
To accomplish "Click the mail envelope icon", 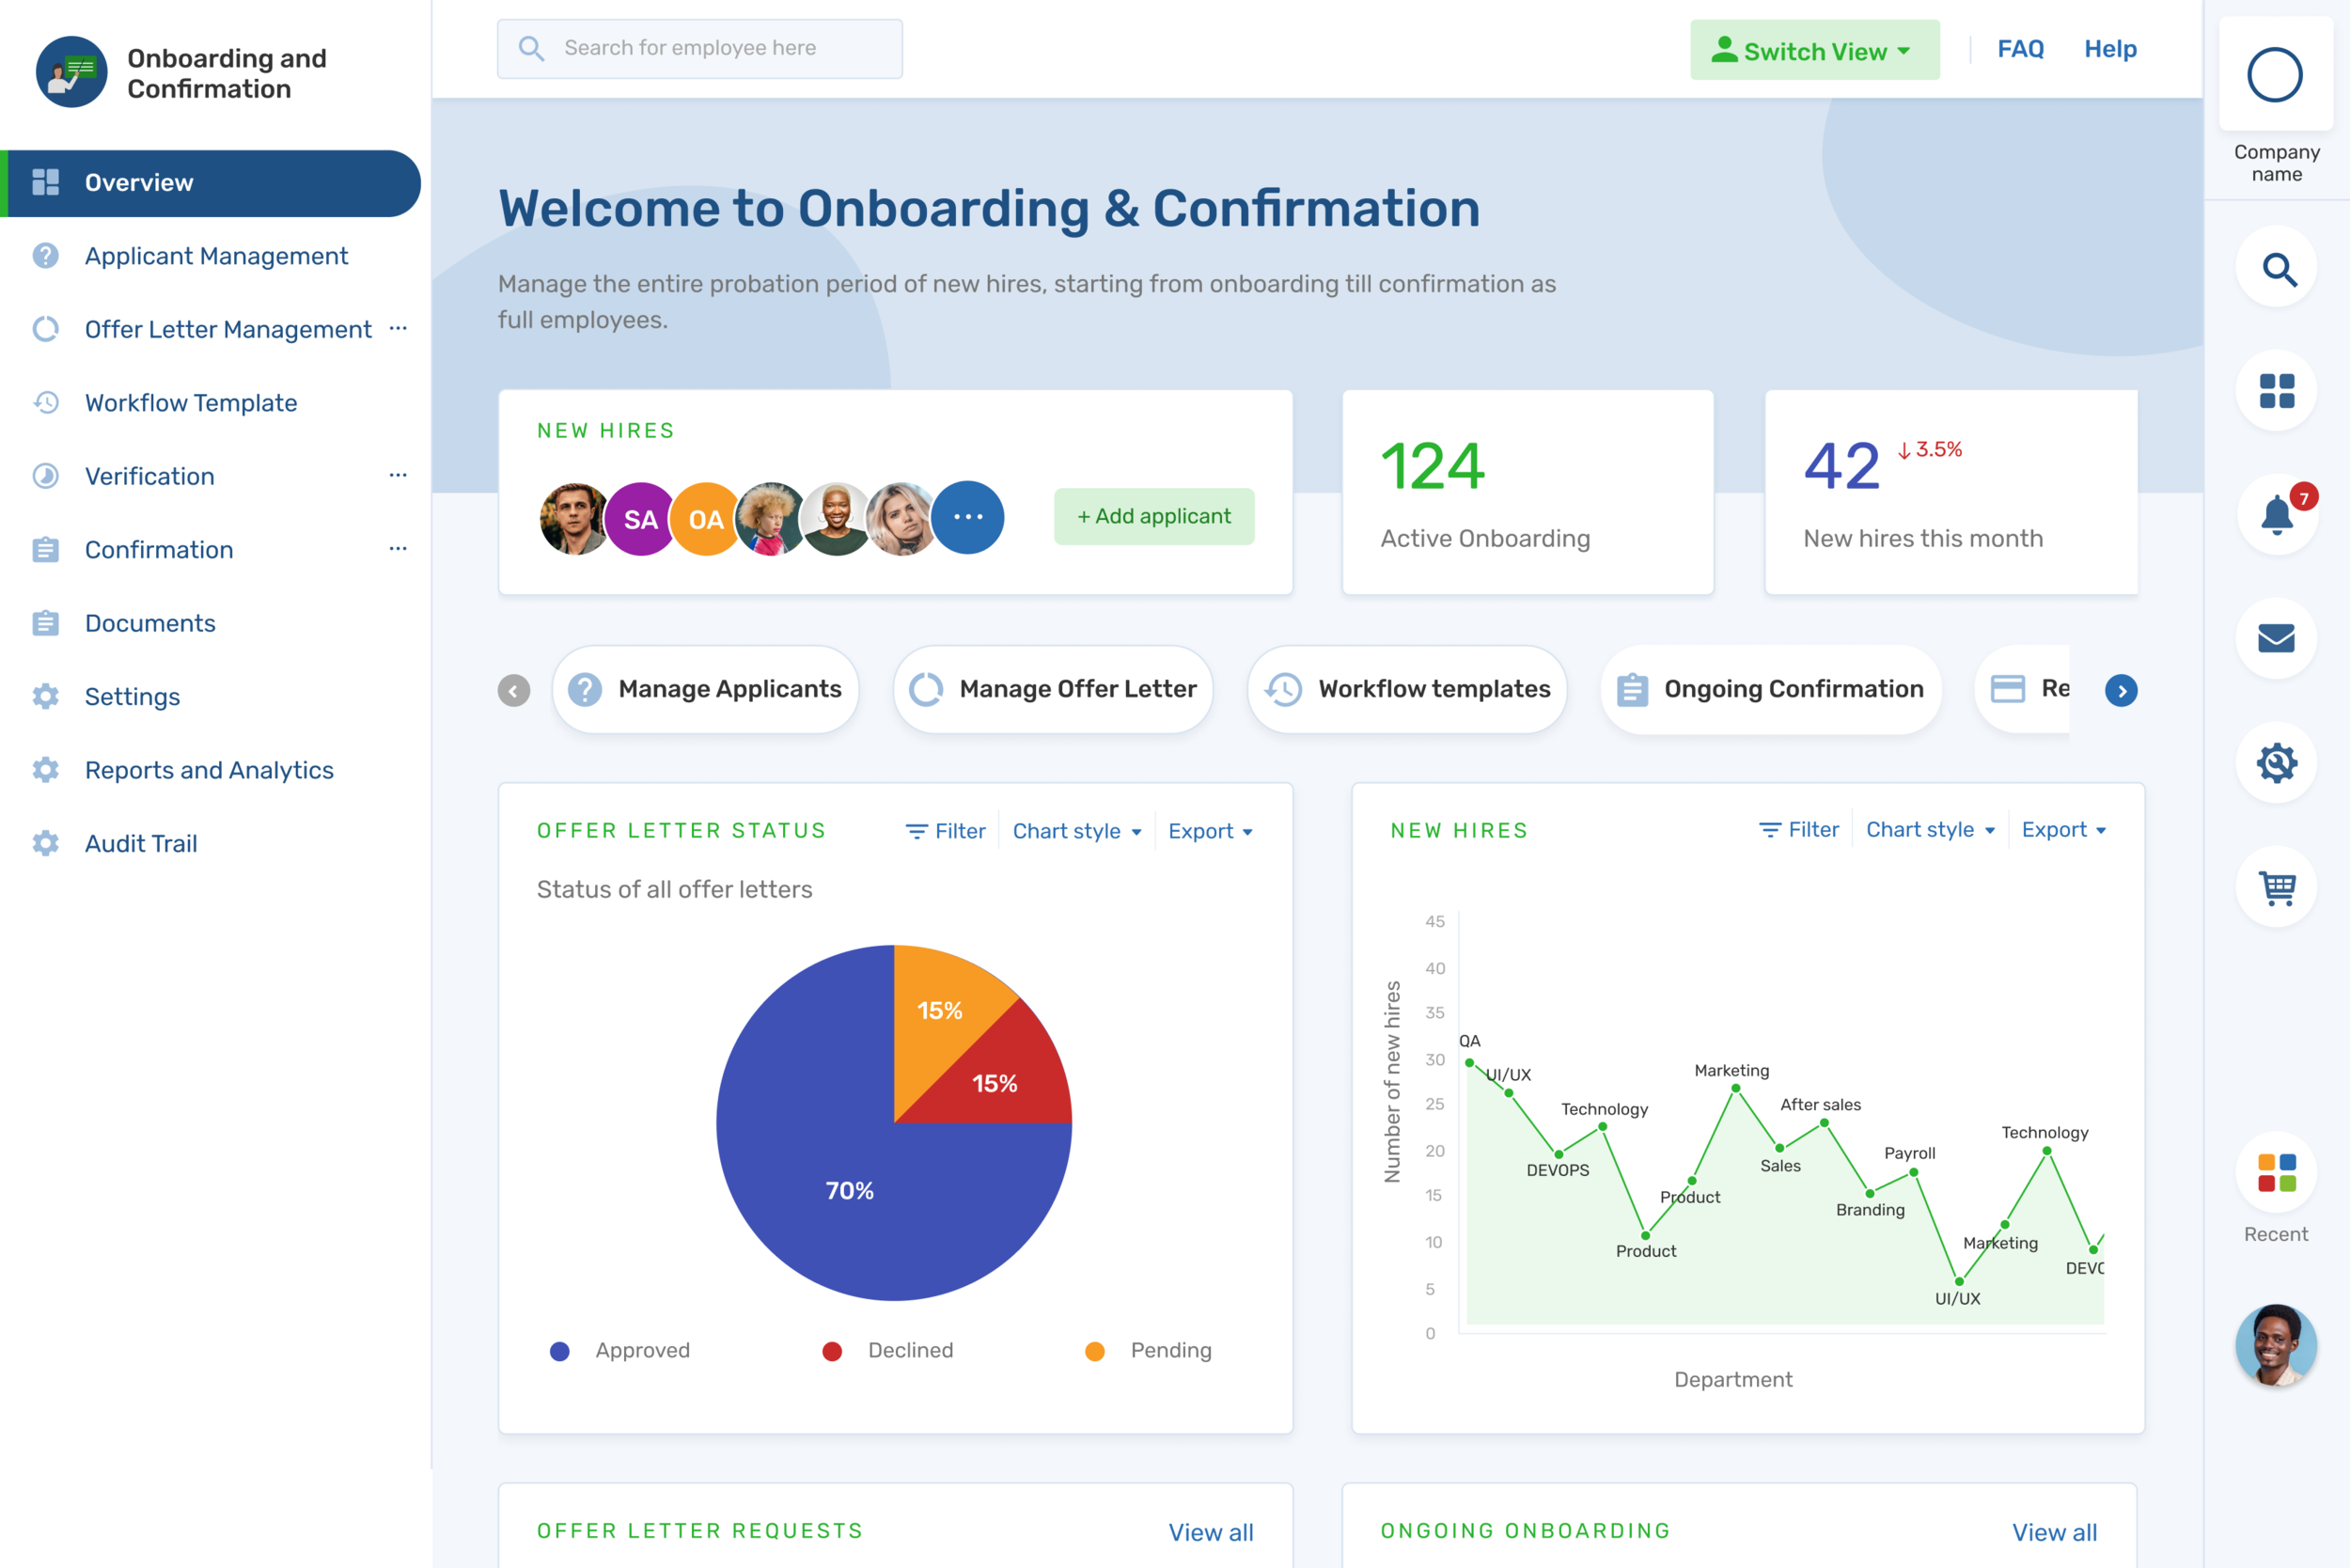I will pyautogui.click(x=2276, y=638).
